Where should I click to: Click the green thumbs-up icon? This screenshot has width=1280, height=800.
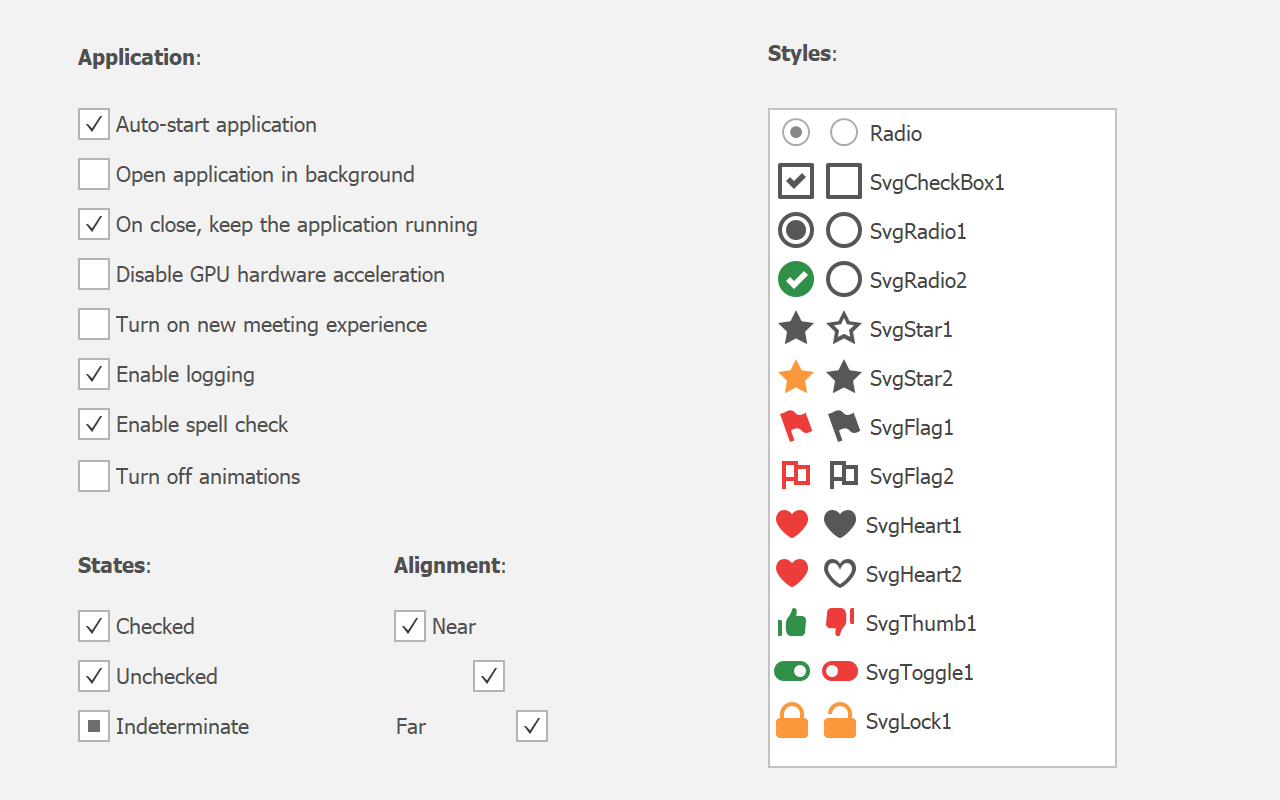coord(792,623)
